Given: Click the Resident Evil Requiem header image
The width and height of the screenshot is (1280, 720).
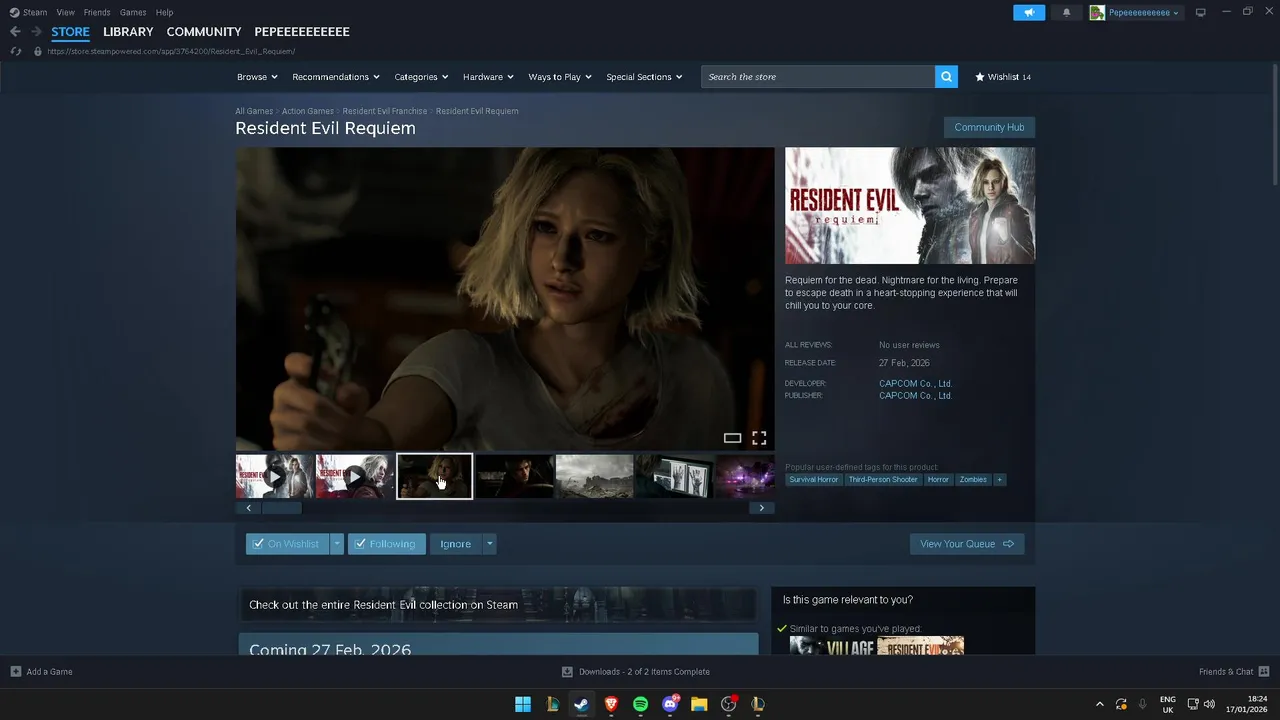Looking at the screenshot, I should [x=910, y=206].
